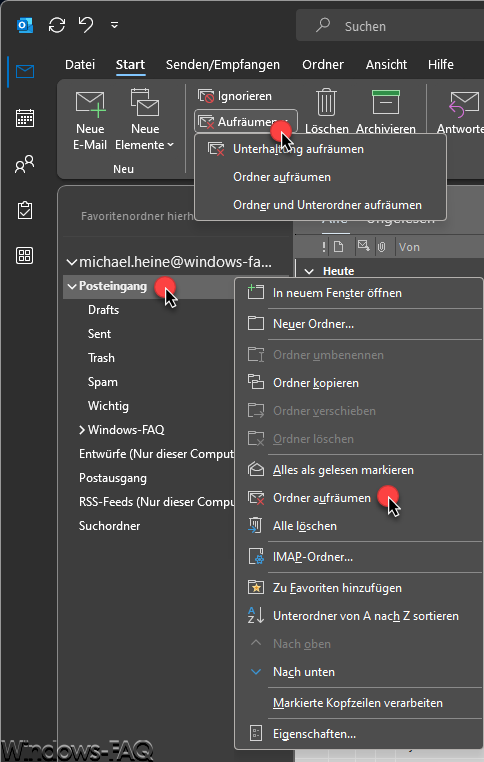This screenshot has width=484, height=762.
Task: Select the Suchordner folder
Action: tap(109, 526)
